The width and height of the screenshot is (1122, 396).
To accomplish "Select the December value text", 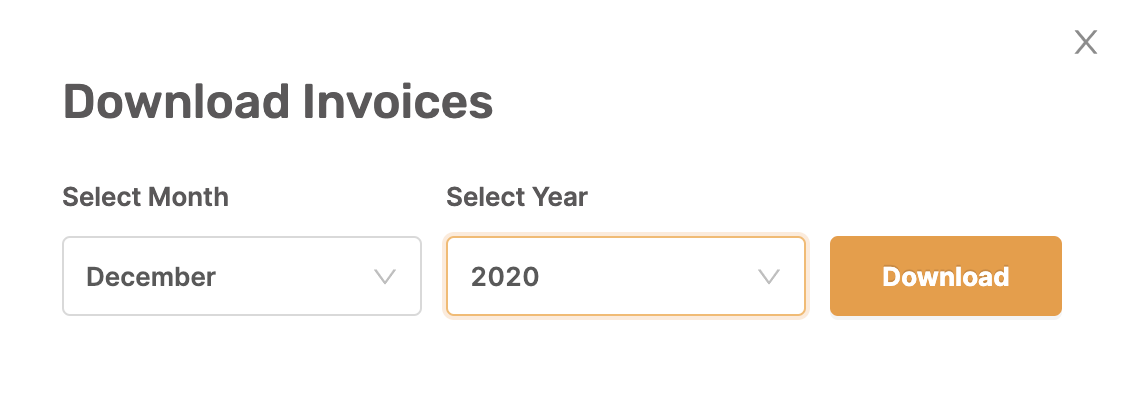I will click(151, 277).
